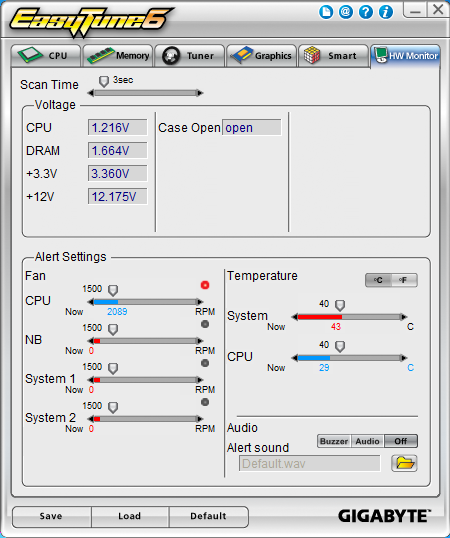
Task: Click the info 'i' icon in header
Action: (386, 12)
